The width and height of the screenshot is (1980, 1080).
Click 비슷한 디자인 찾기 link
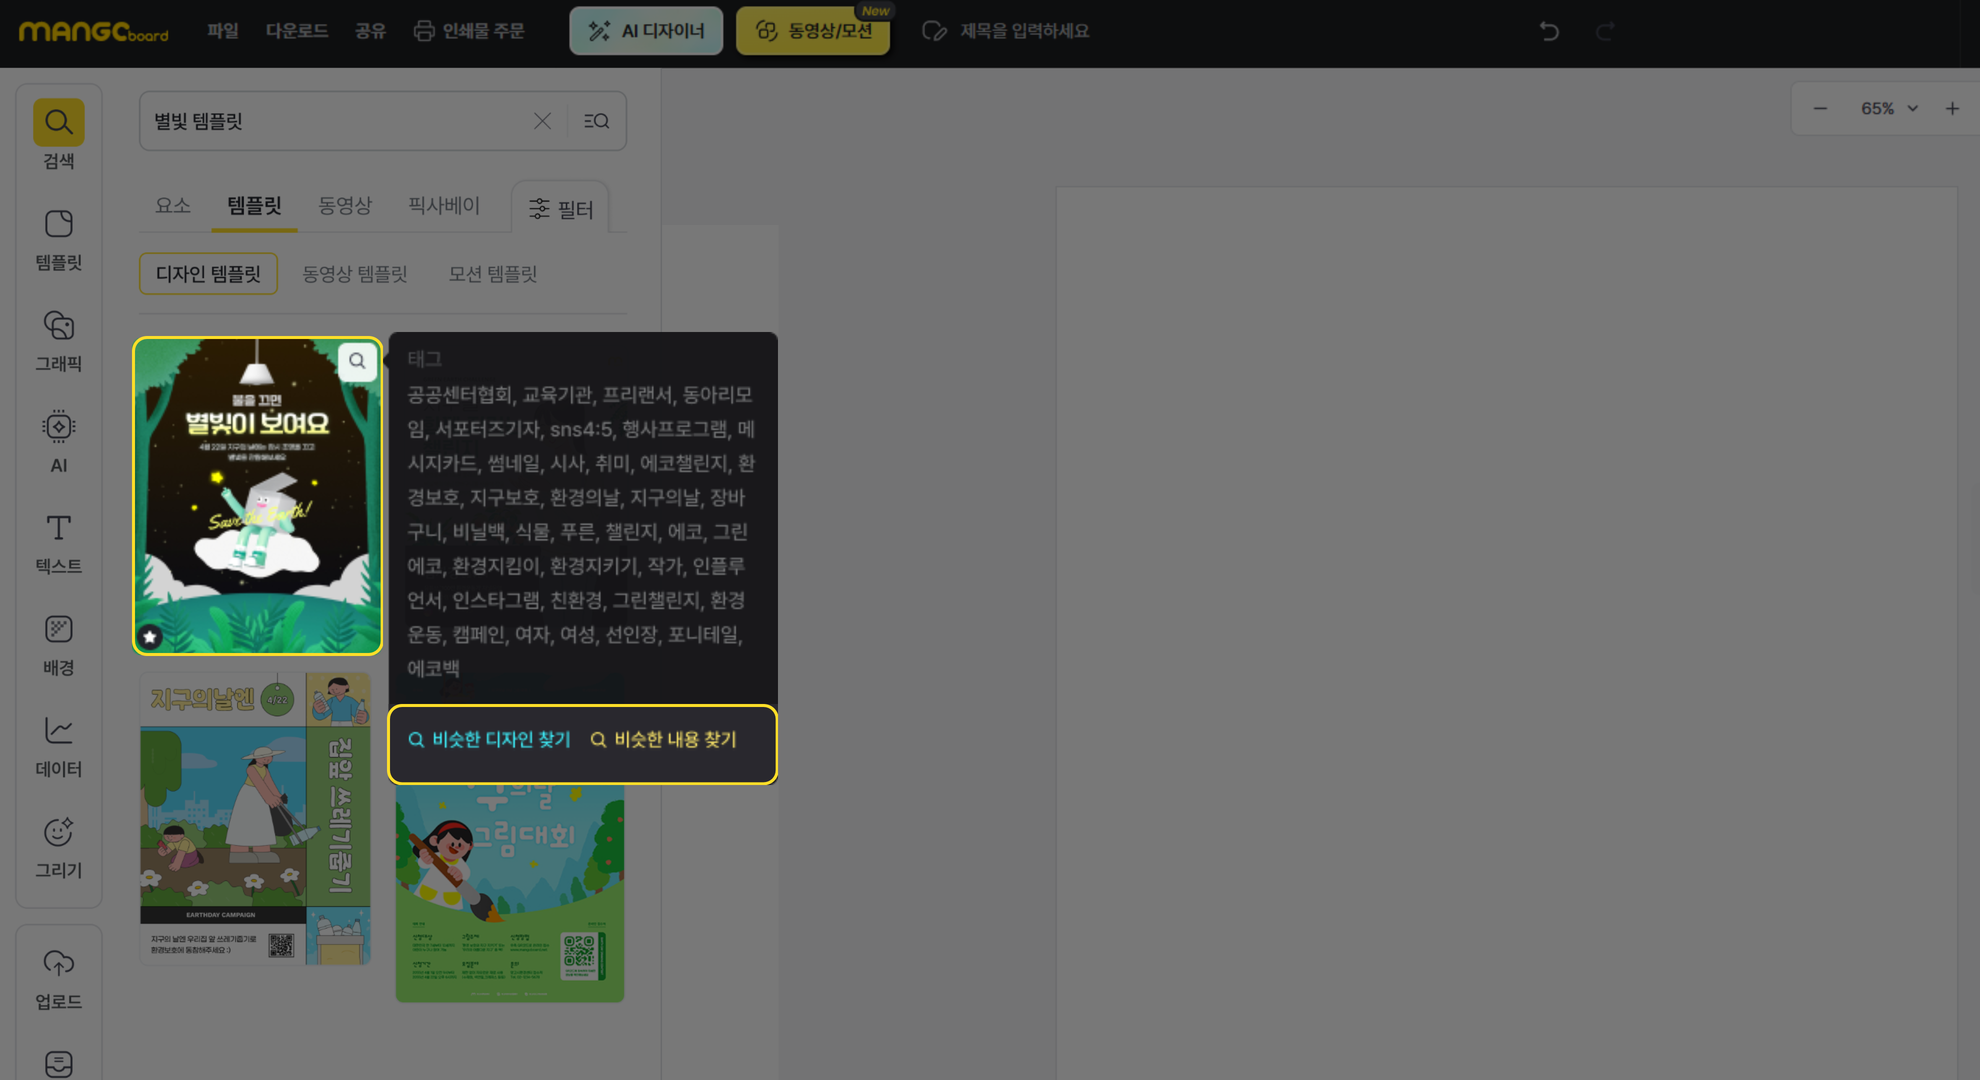click(x=489, y=740)
